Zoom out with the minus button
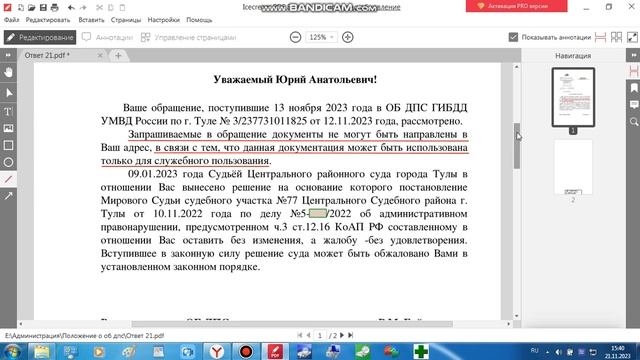640x360 pixels. [x=295, y=37]
